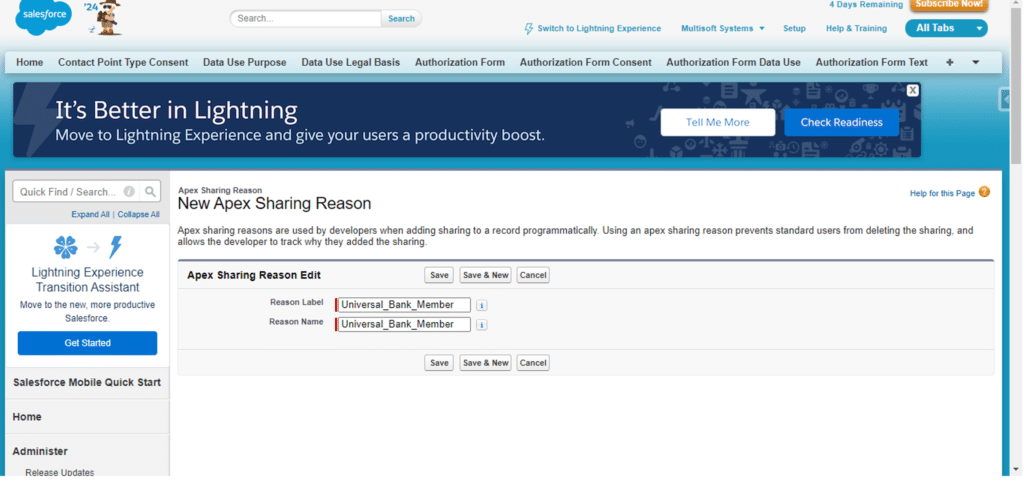Screen dimensions: 1024x481
Task: Open the All Tabs dropdown
Action: [946, 28]
